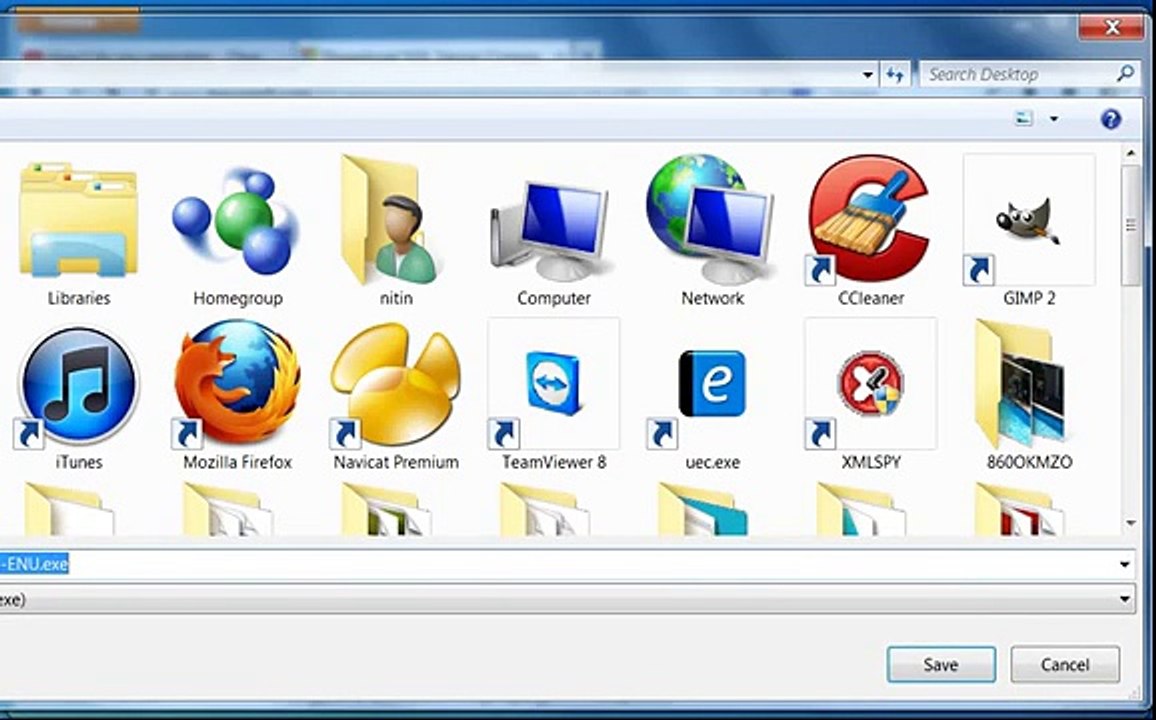Click the "Homegroup" label text
The image size is (1156, 720).
237,298
